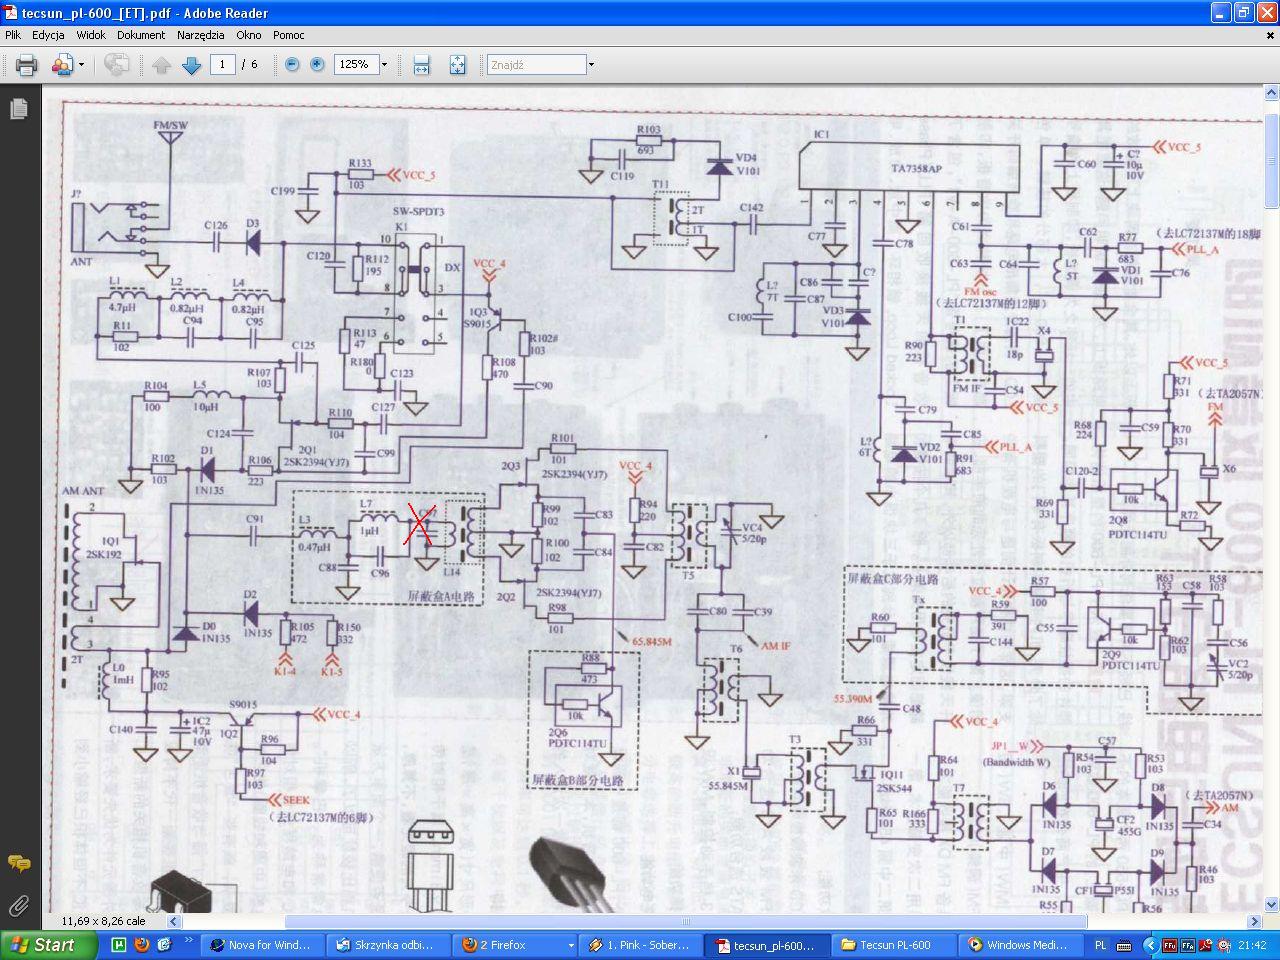The width and height of the screenshot is (1280, 960).
Task: Click the tecsun_pl-600 PDF taskbar button
Action: click(x=766, y=945)
